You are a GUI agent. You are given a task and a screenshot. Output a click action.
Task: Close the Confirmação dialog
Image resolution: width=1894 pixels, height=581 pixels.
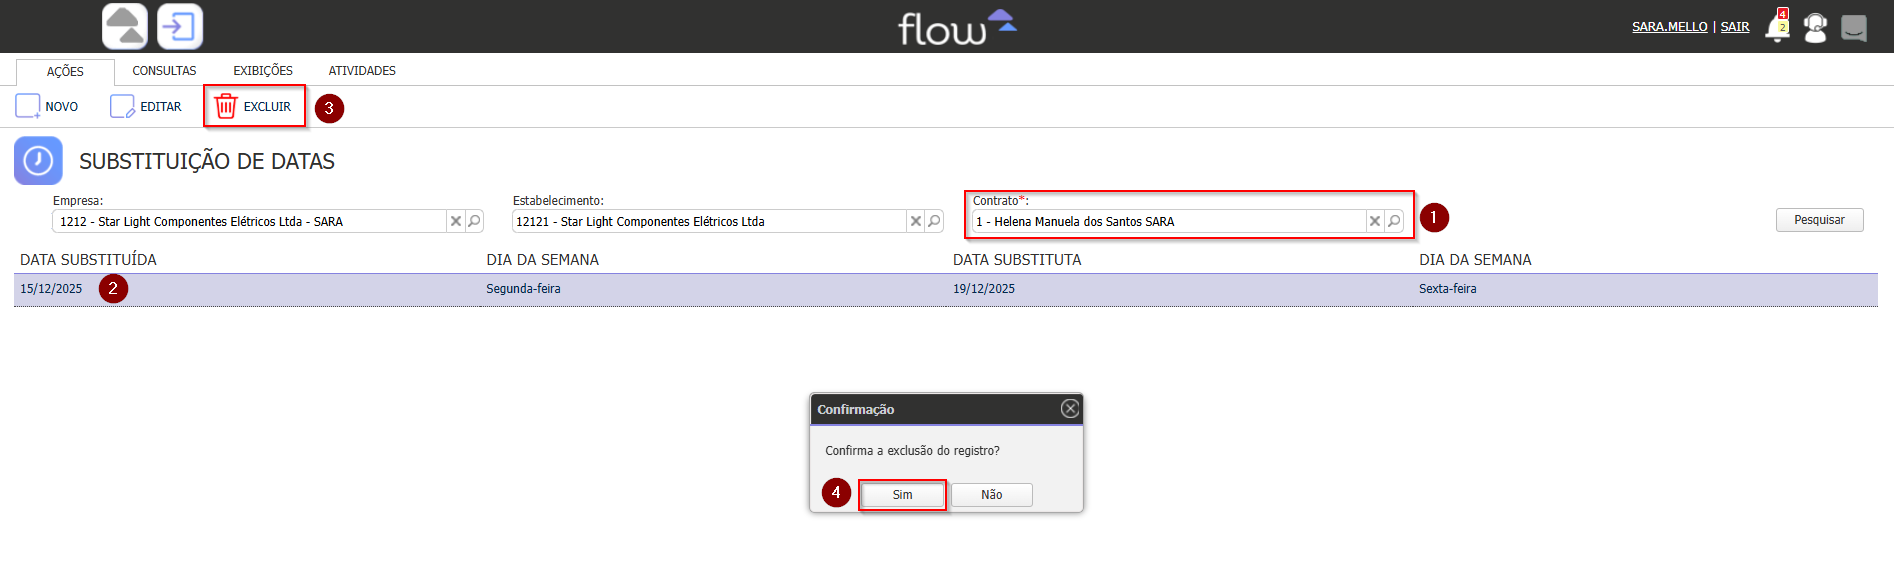pos(1070,408)
